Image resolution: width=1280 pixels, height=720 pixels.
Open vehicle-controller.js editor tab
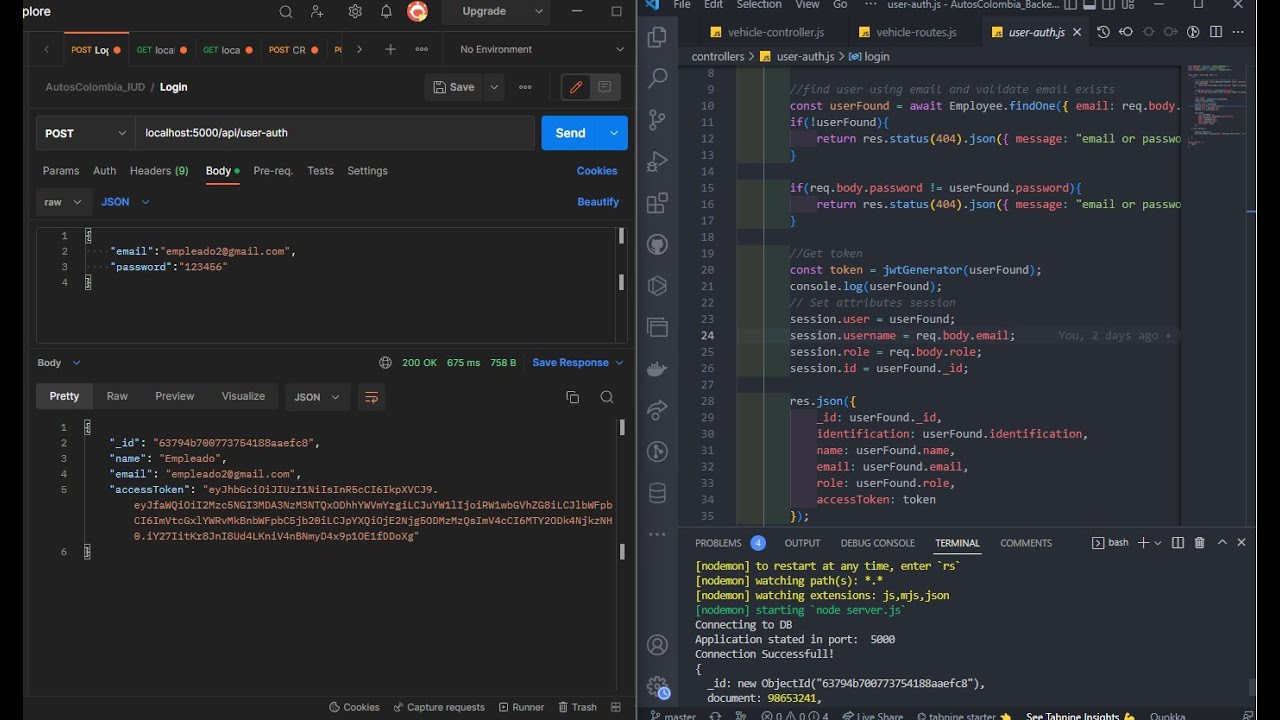coord(765,32)
